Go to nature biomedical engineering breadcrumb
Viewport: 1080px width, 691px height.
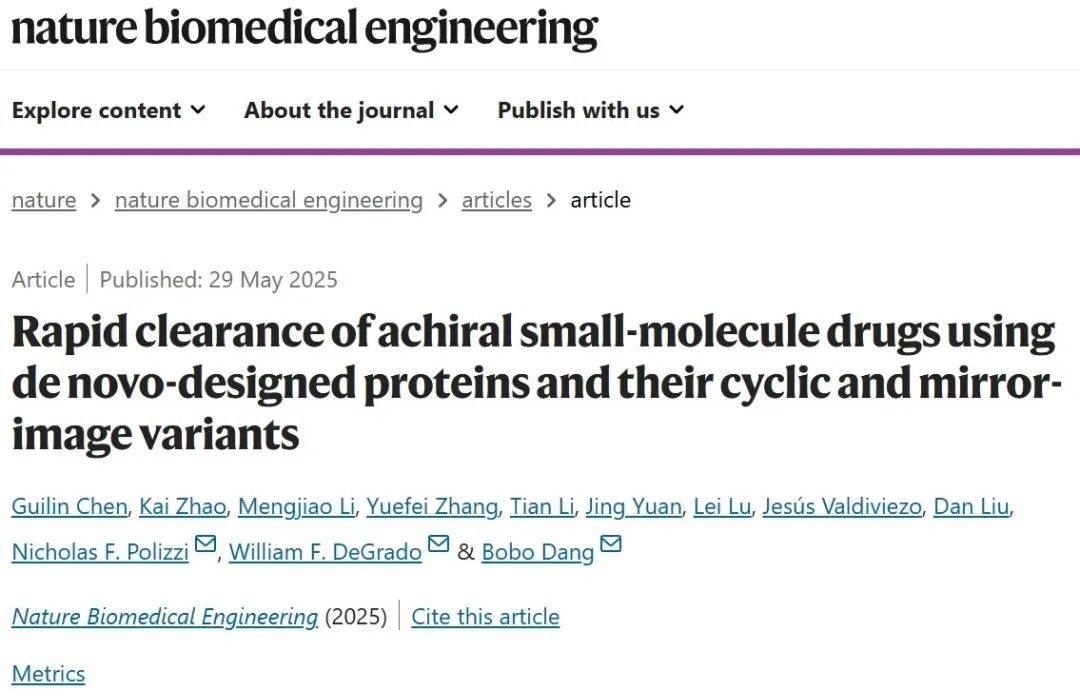pos(269,200)
